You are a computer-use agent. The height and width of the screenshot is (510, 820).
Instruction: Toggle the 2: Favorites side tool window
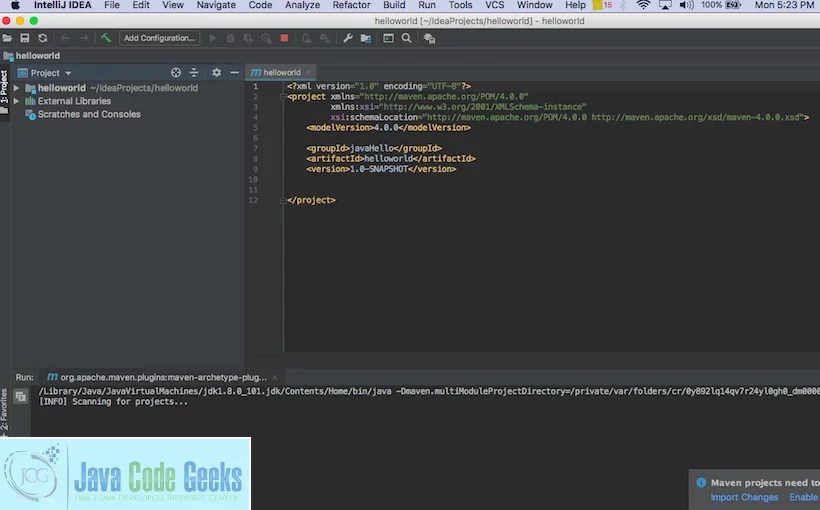4,410
